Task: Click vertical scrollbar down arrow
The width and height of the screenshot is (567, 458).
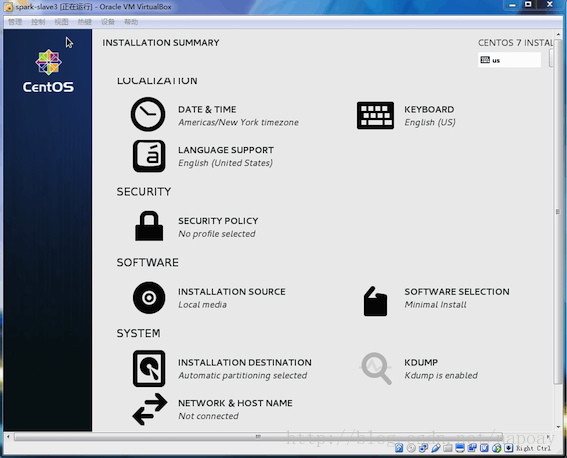Action: coord(558,427)
